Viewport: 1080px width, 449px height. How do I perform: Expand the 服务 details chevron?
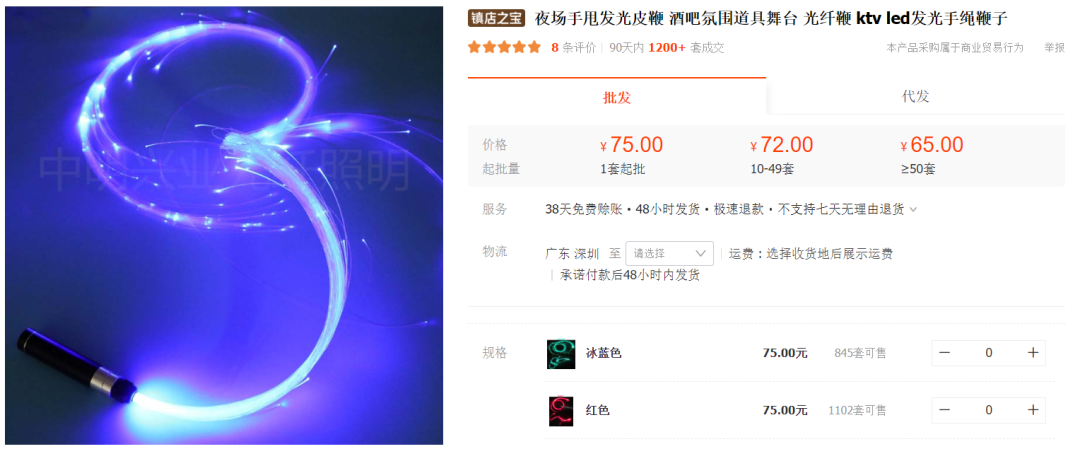coord(913,209)
